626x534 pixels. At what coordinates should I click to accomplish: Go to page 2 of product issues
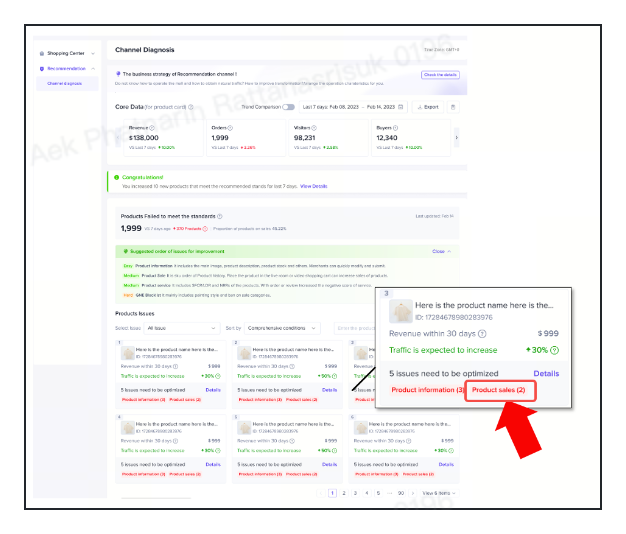point(344,493)
